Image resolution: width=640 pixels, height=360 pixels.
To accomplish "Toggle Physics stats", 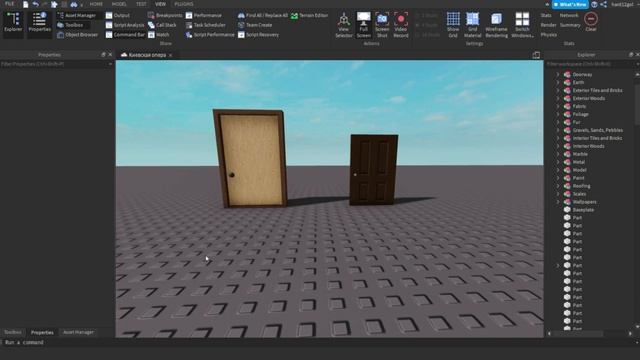I will pos(549,35).
